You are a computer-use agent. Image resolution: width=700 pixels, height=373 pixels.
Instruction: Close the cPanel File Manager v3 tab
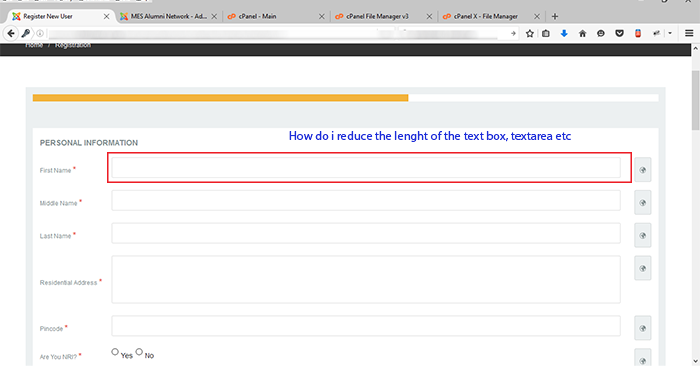(x=429, y=17)
